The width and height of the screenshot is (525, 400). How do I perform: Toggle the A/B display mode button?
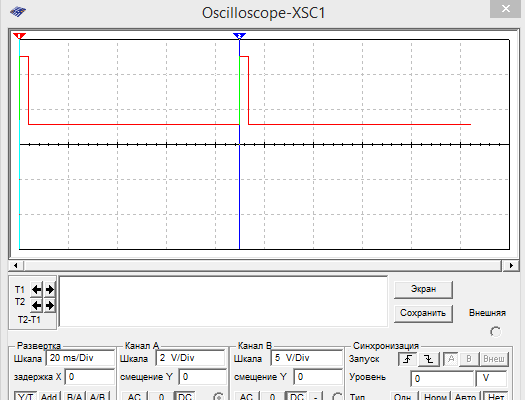tap(97, 396)
